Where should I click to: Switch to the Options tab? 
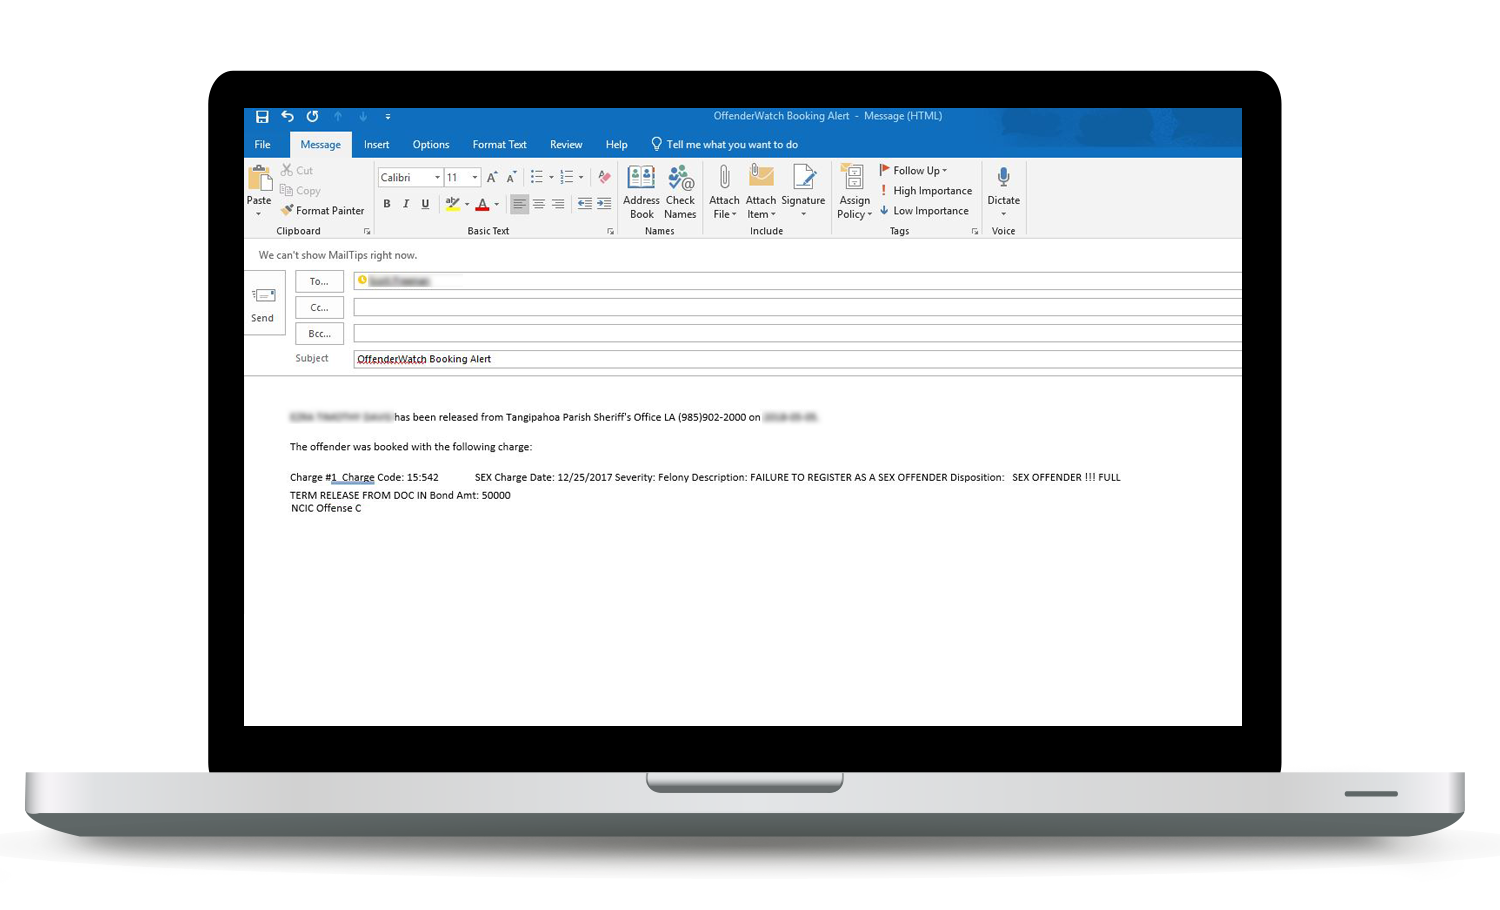click(431, 144)
